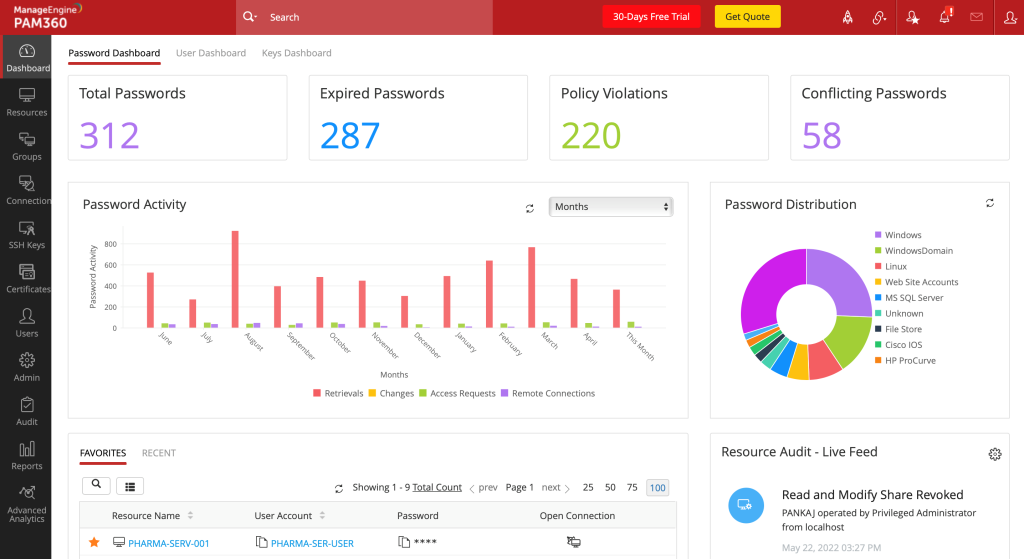This screenshot has width=1024, height=559.
Task: Go to Certificates in the sidebar
Action: [27, 278]
